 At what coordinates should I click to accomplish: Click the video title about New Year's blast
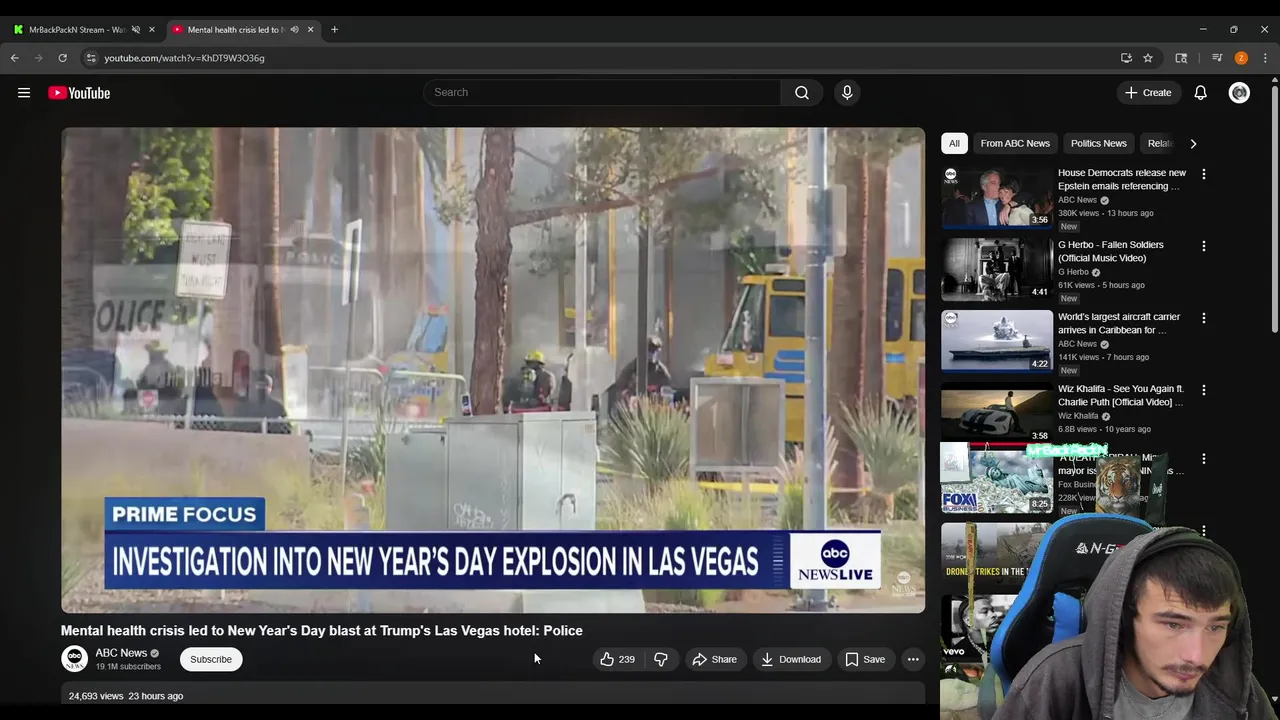coord(322,631)
